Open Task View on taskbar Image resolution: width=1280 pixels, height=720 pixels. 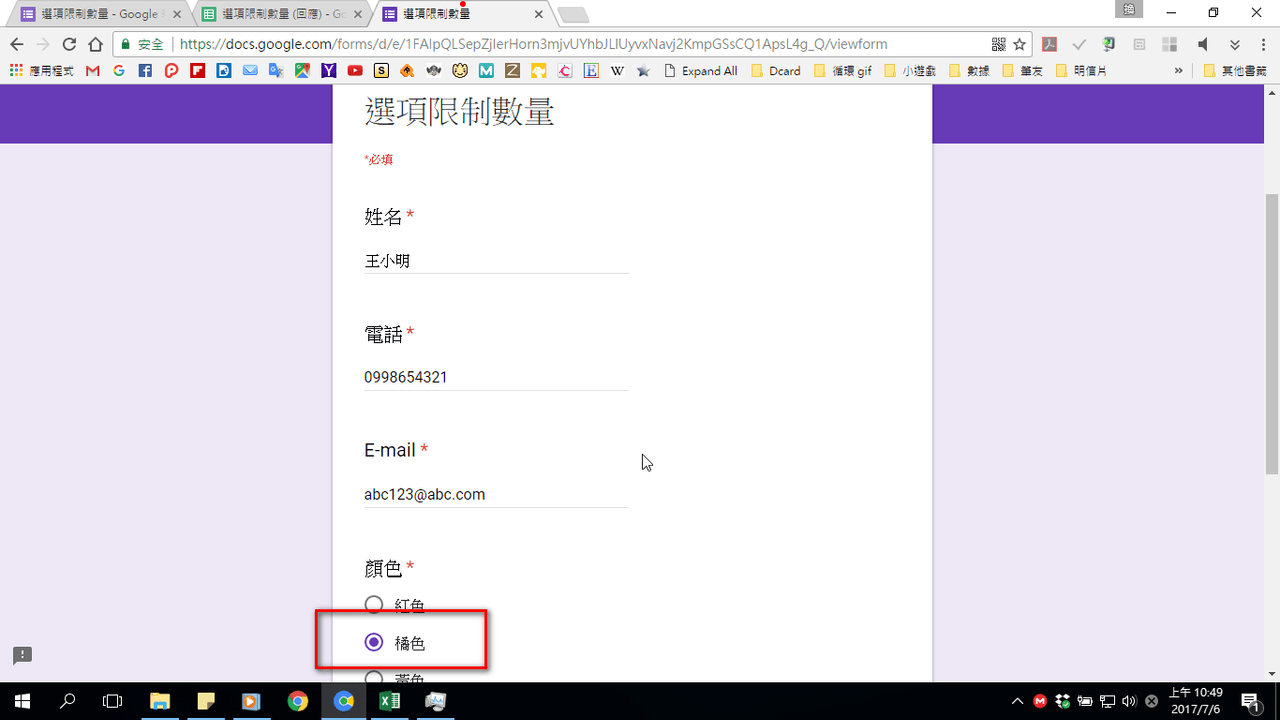pyautogui.click(x=113, y=701)
